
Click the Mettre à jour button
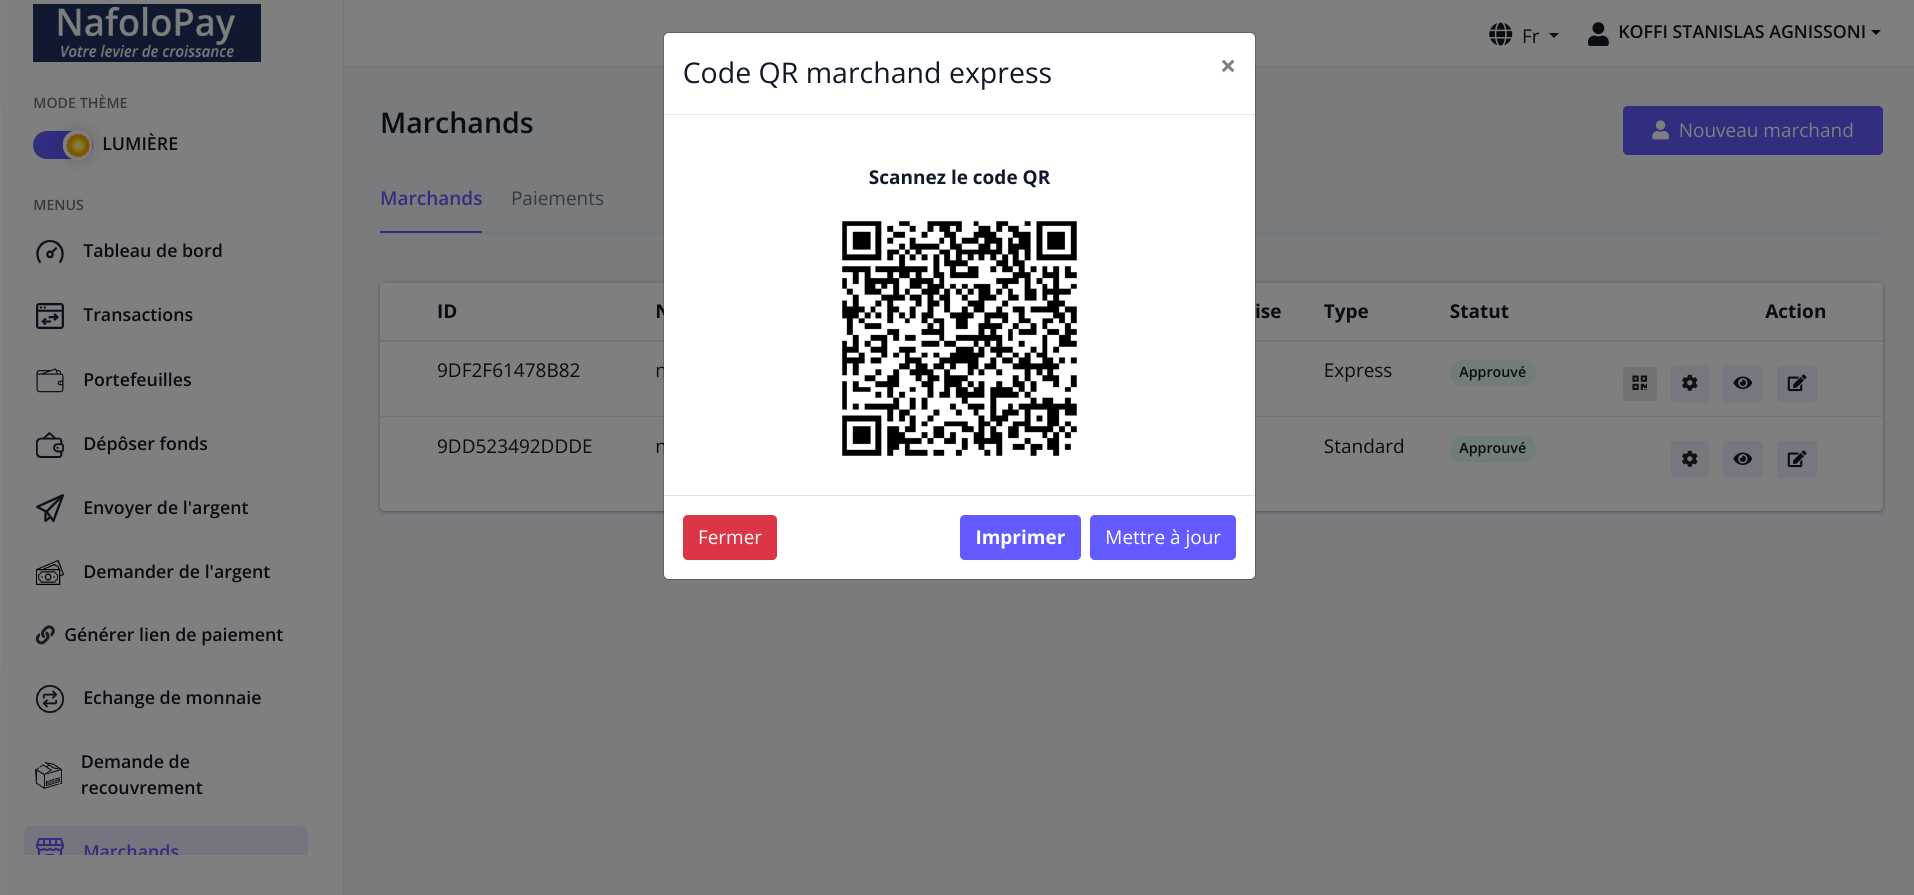pos(1163,537)
